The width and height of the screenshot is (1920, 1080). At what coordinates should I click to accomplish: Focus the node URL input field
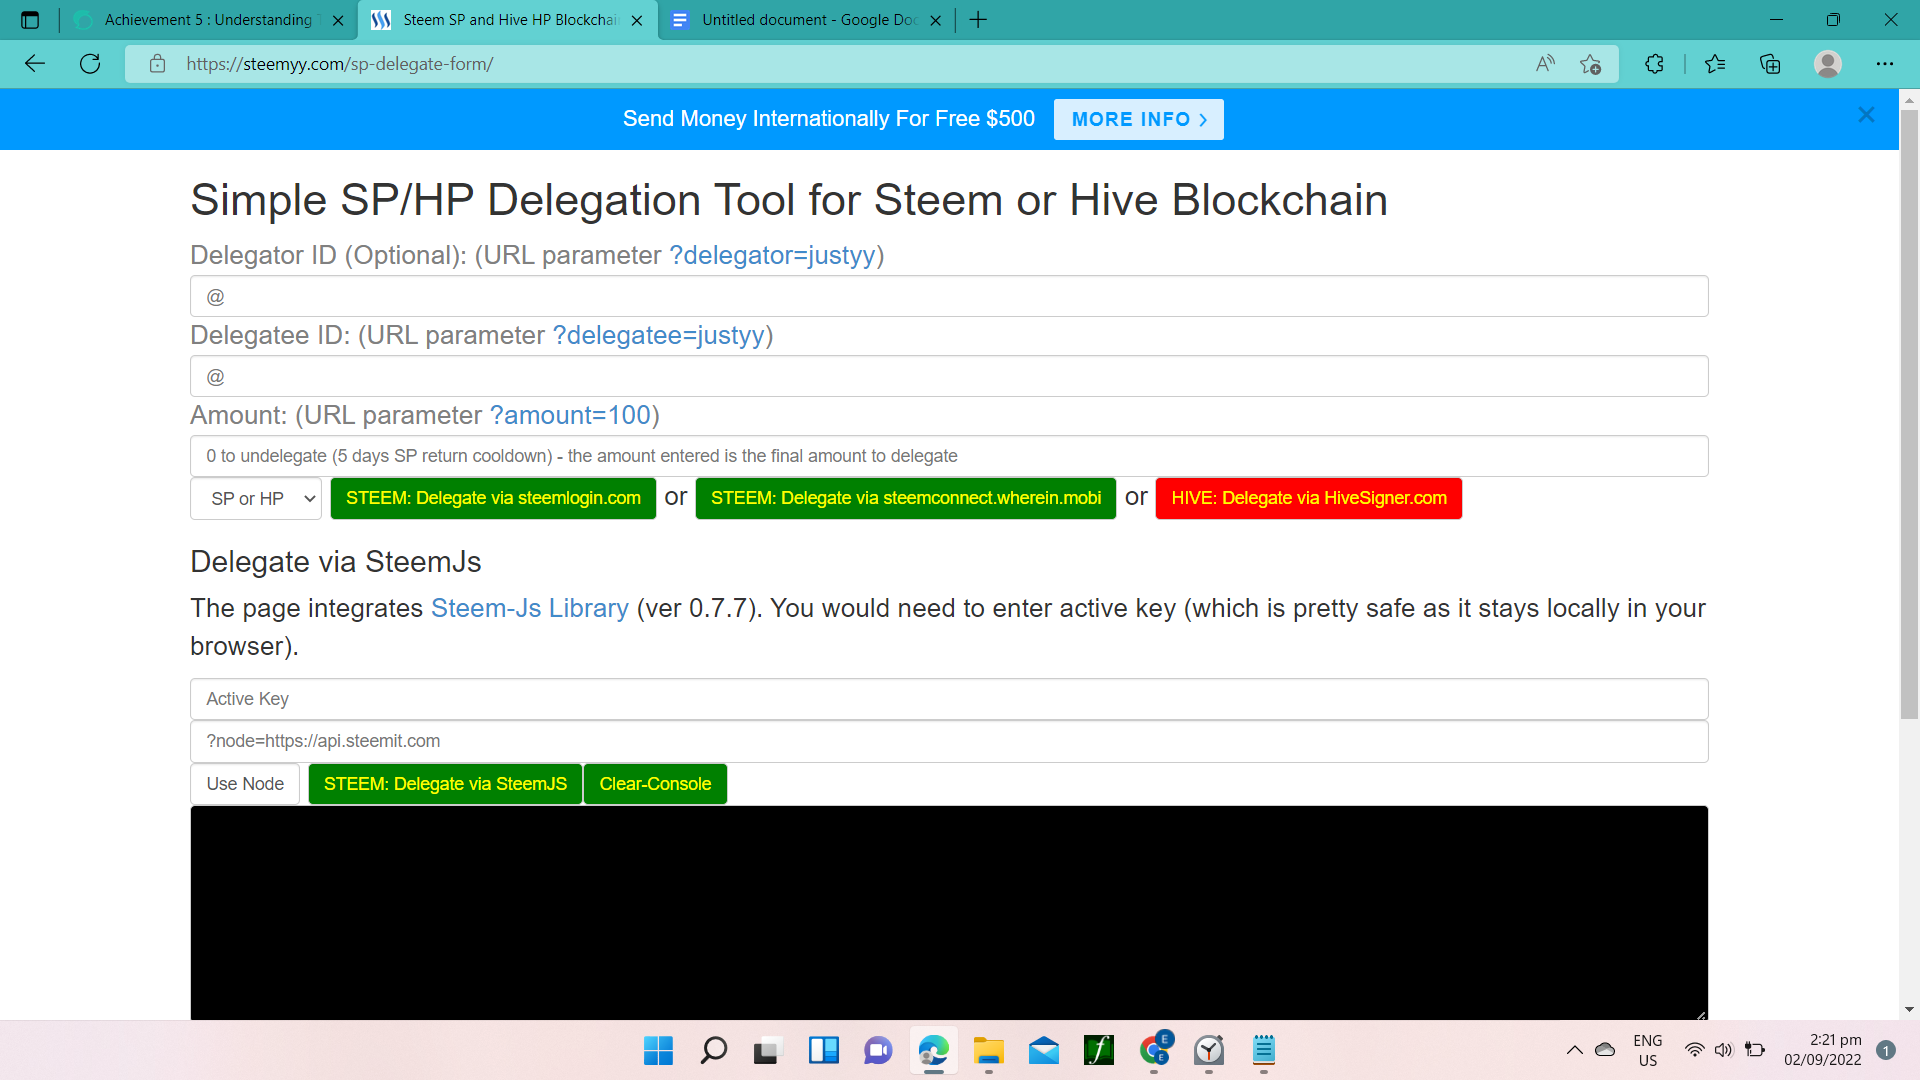coord(949,741)
